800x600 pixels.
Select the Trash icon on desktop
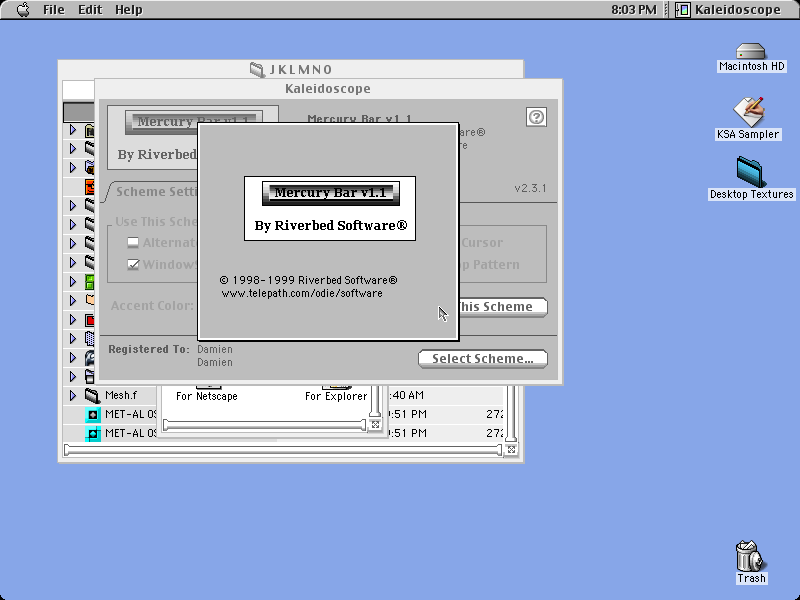point(749,556)
